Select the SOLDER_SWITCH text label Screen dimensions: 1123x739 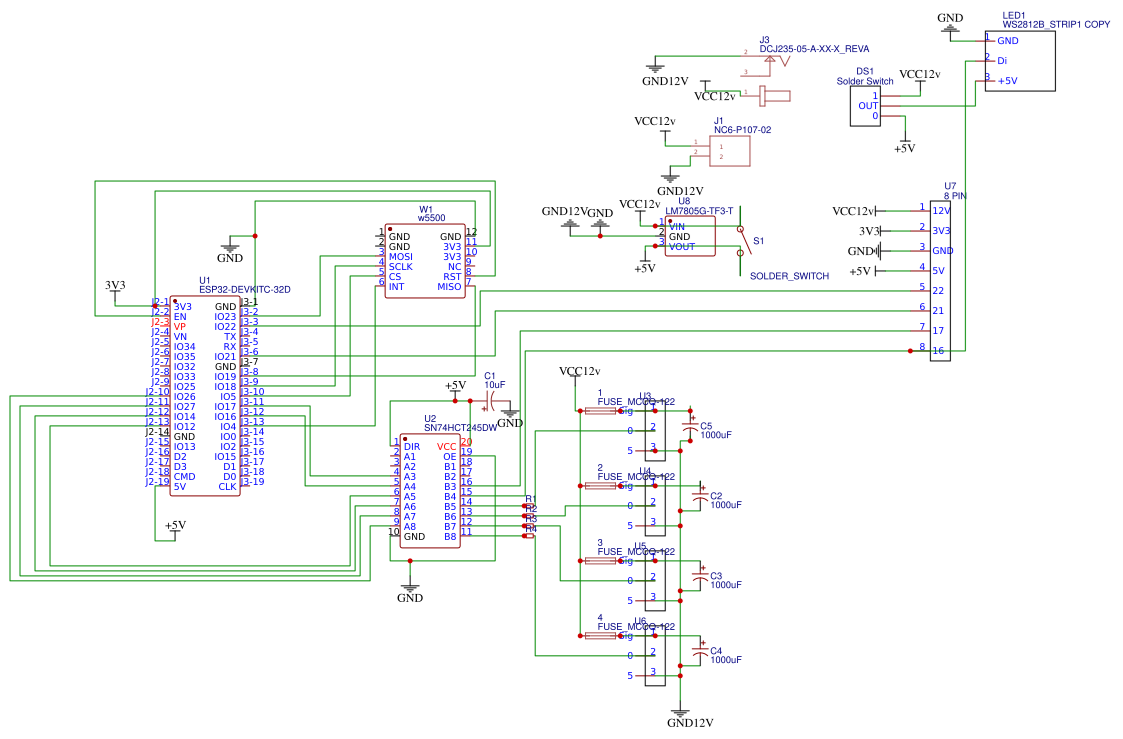tap(789, 276)
